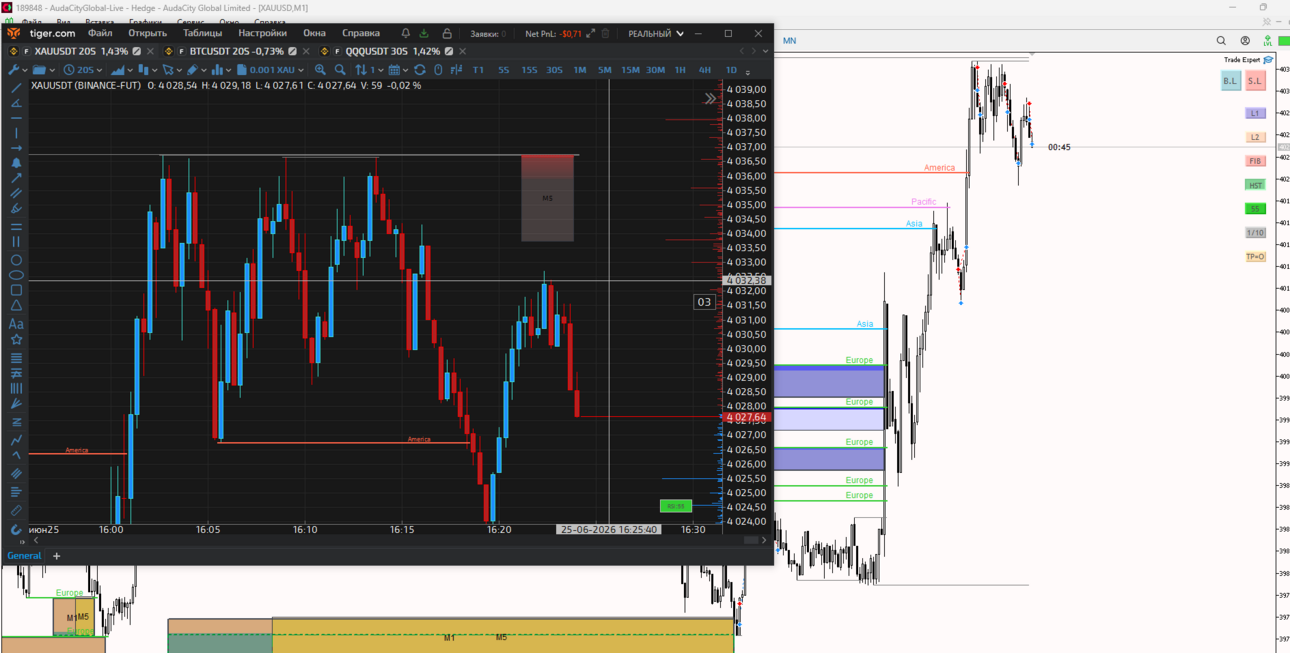This screenshot has width=1290, height=653.
Task: Toggle the L1 level button
Action: click(1255, 113)
